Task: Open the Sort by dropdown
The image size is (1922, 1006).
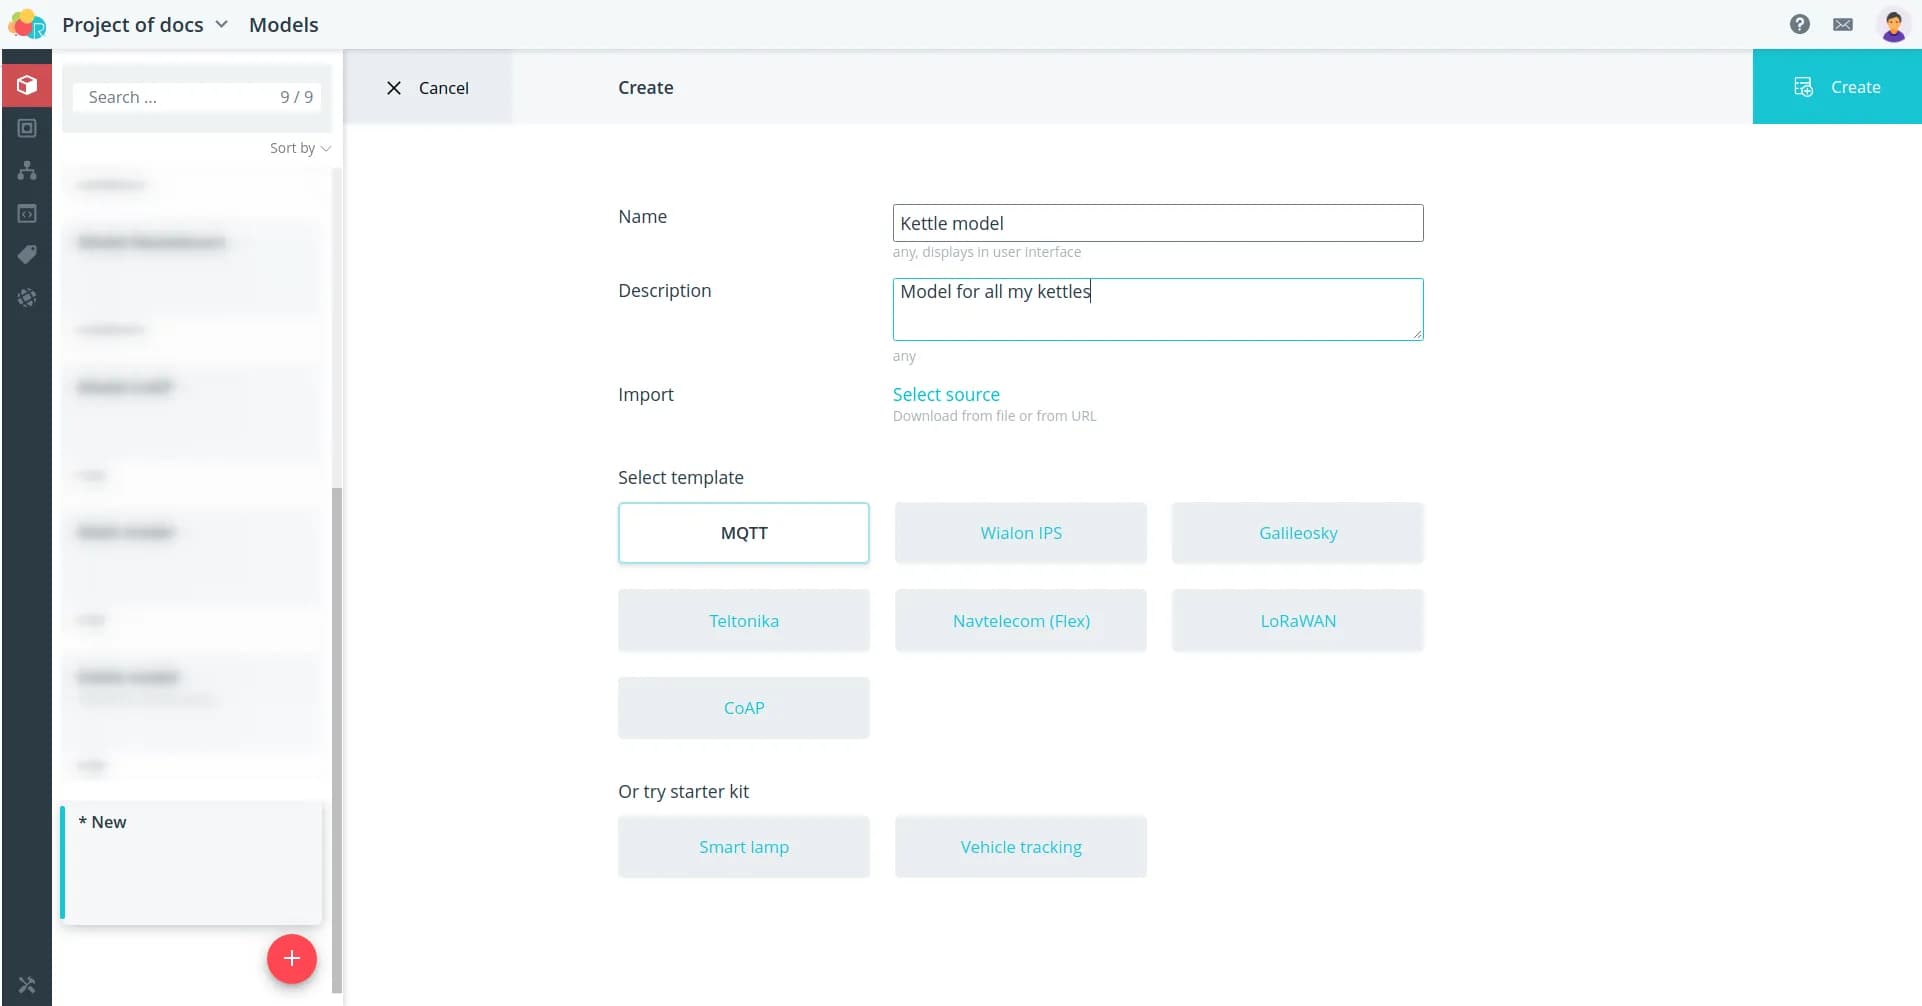Action: click(x=299, y=148)
